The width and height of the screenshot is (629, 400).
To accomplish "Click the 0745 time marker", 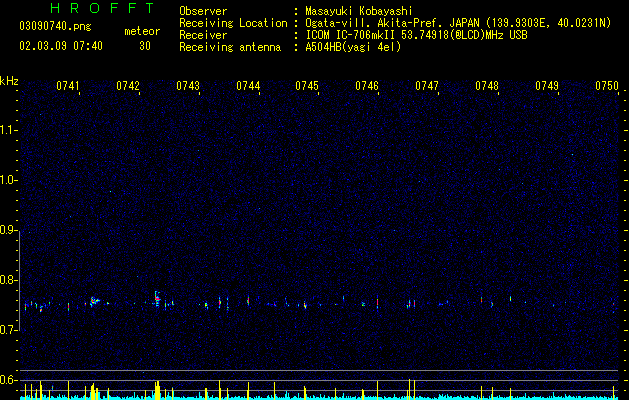I will (307, 86).
